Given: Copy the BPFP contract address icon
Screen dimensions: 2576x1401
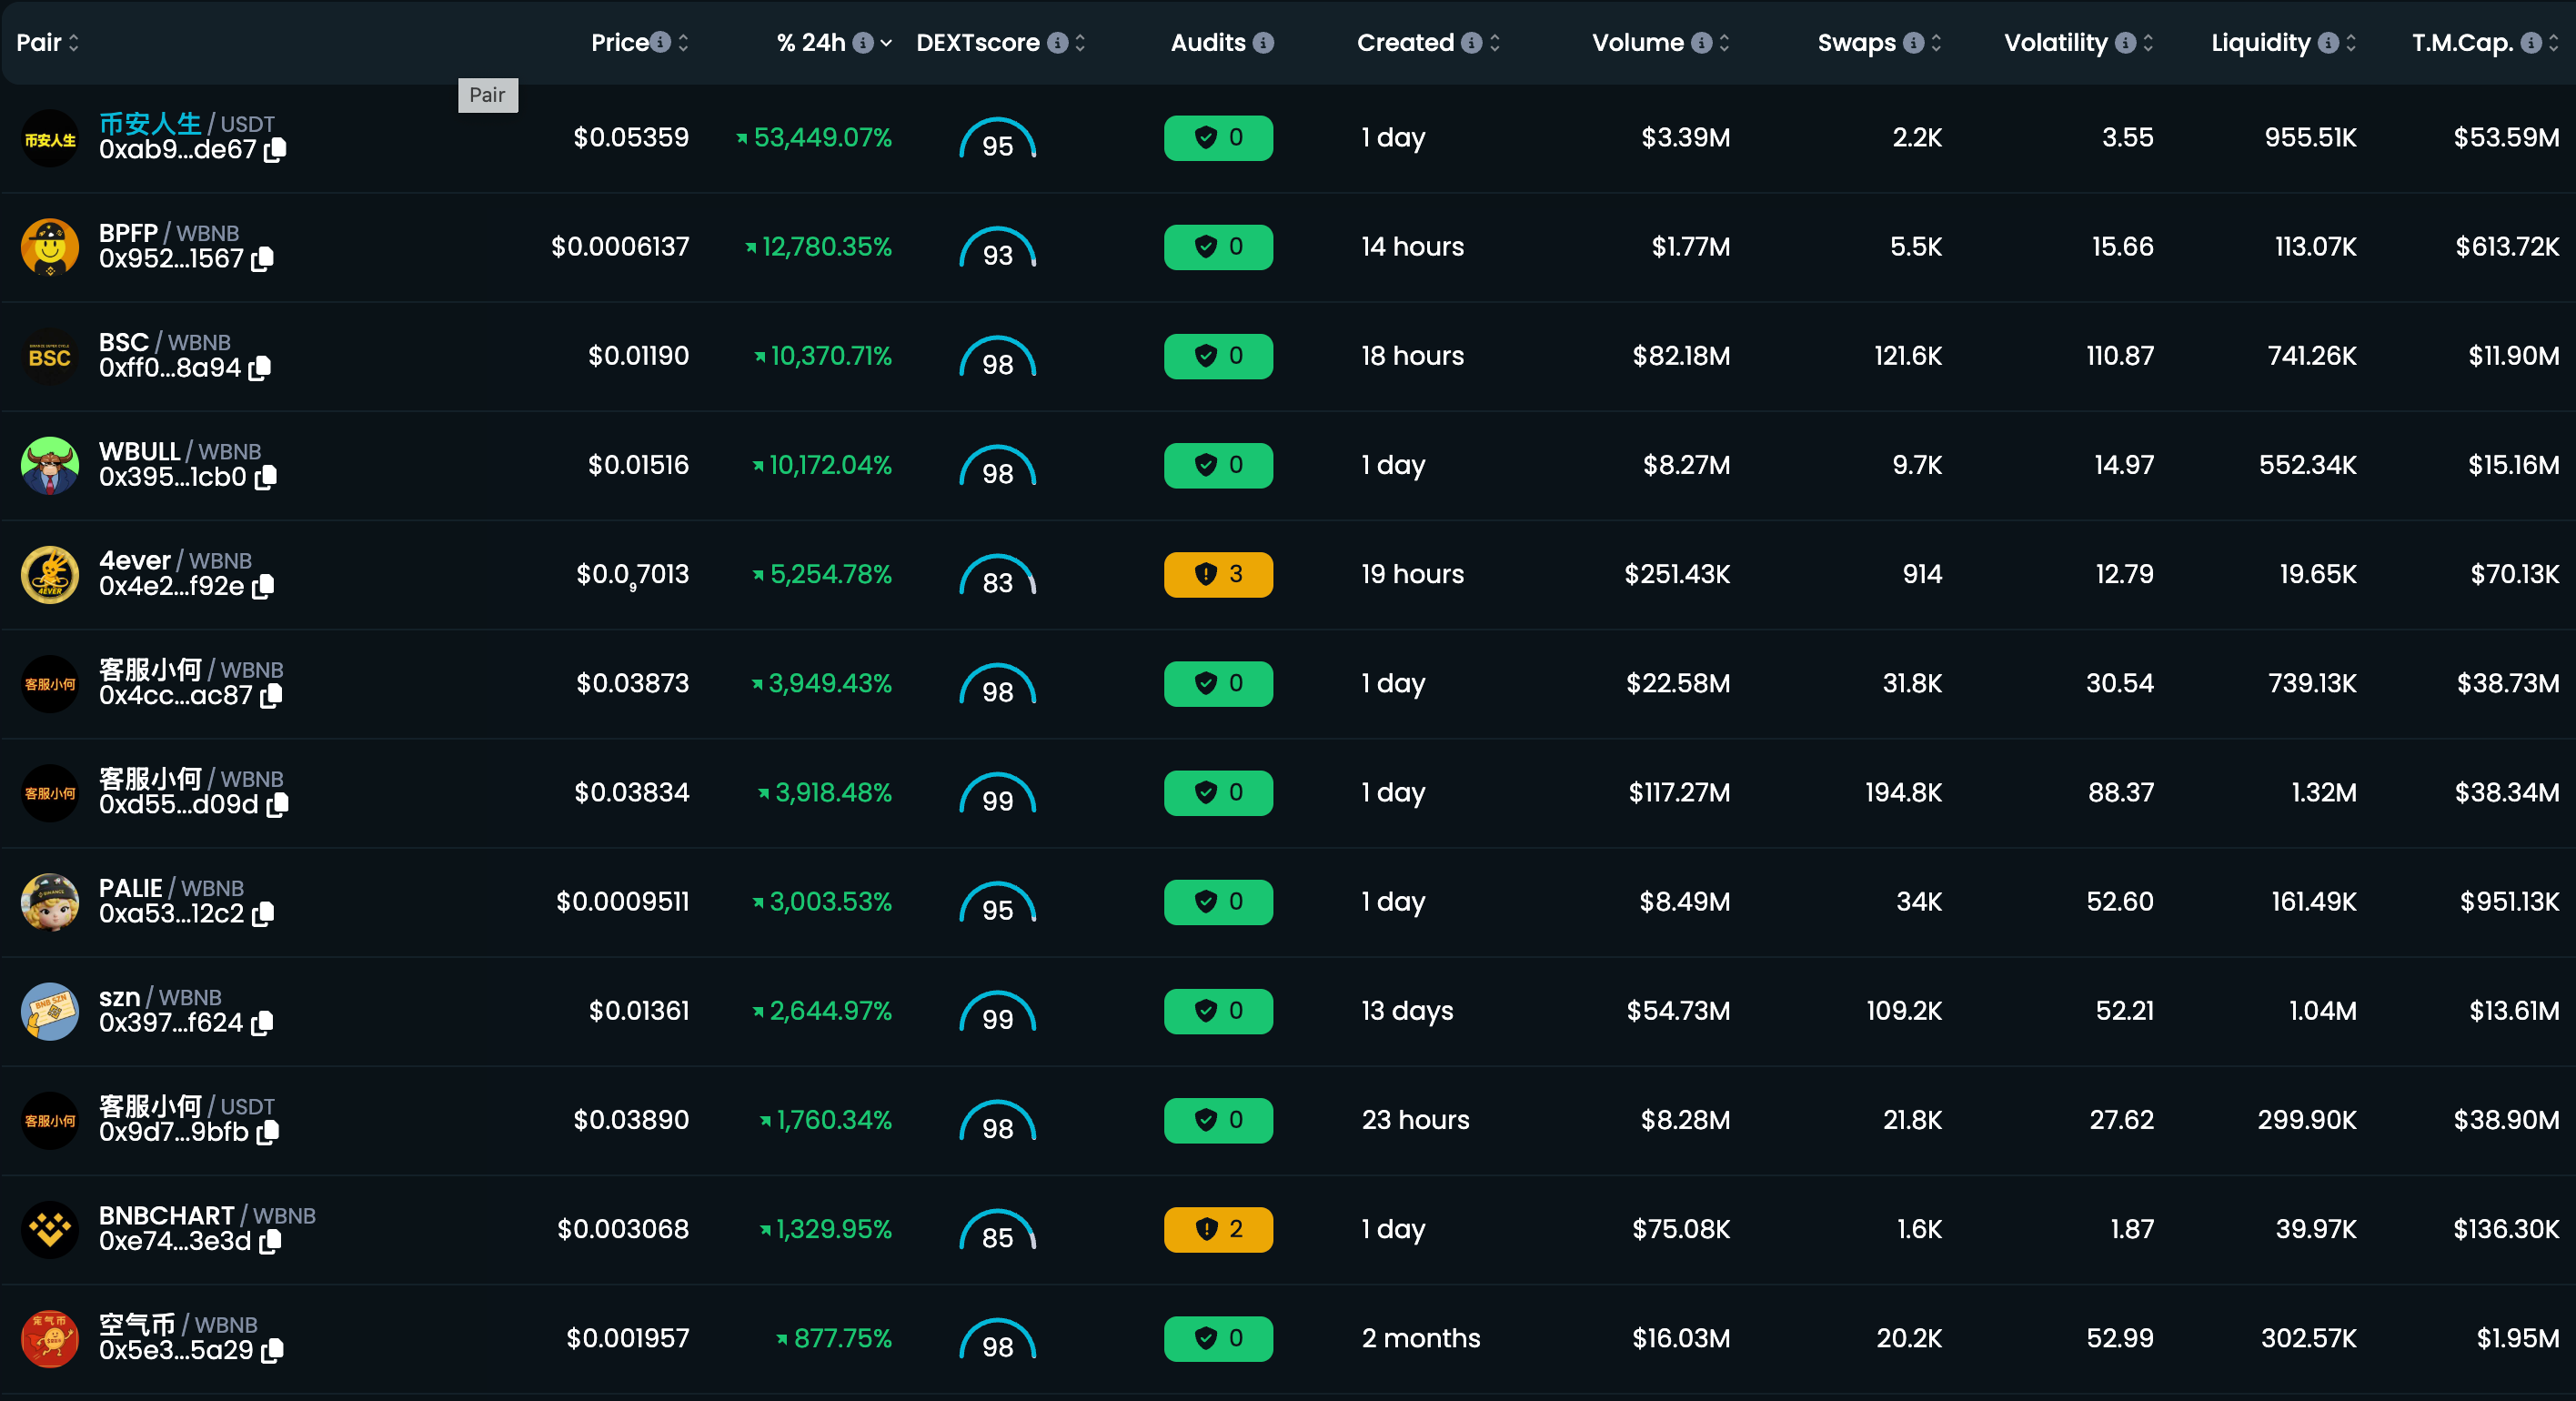Looking at the screenshot, I should coord(262,260).
